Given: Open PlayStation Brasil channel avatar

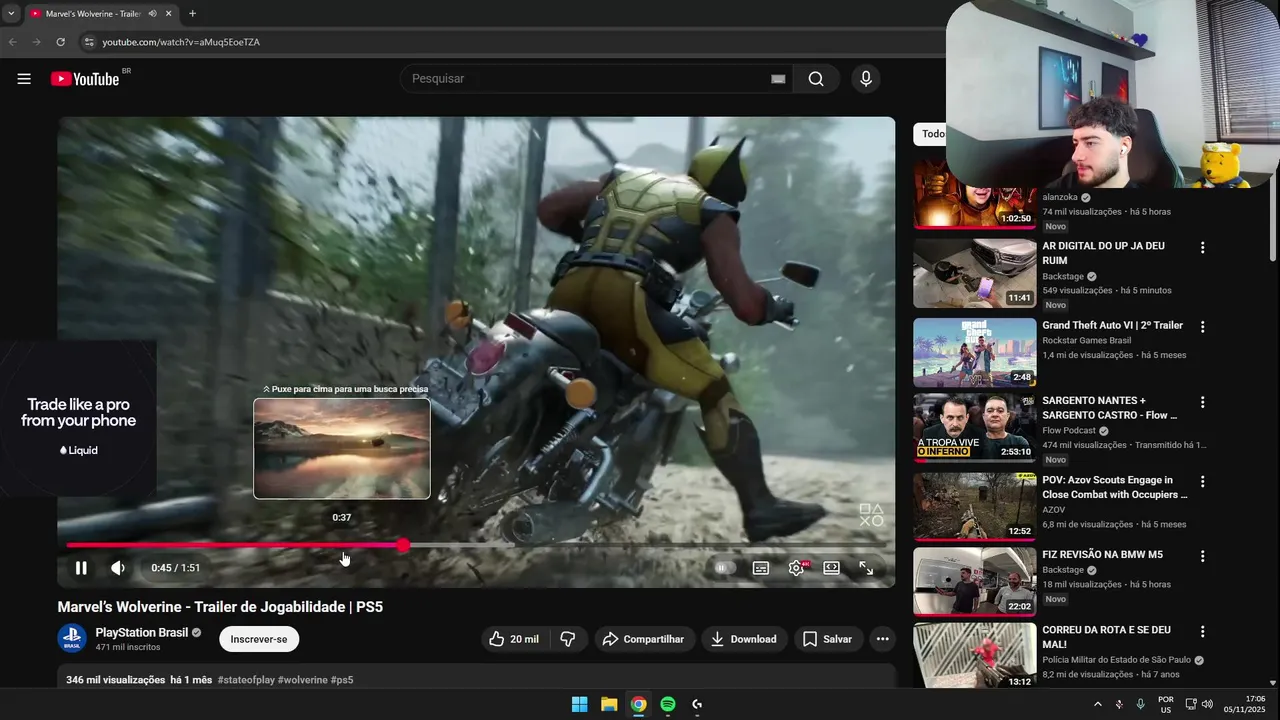Looking at the screenshot, I should (x=72, y=639).
